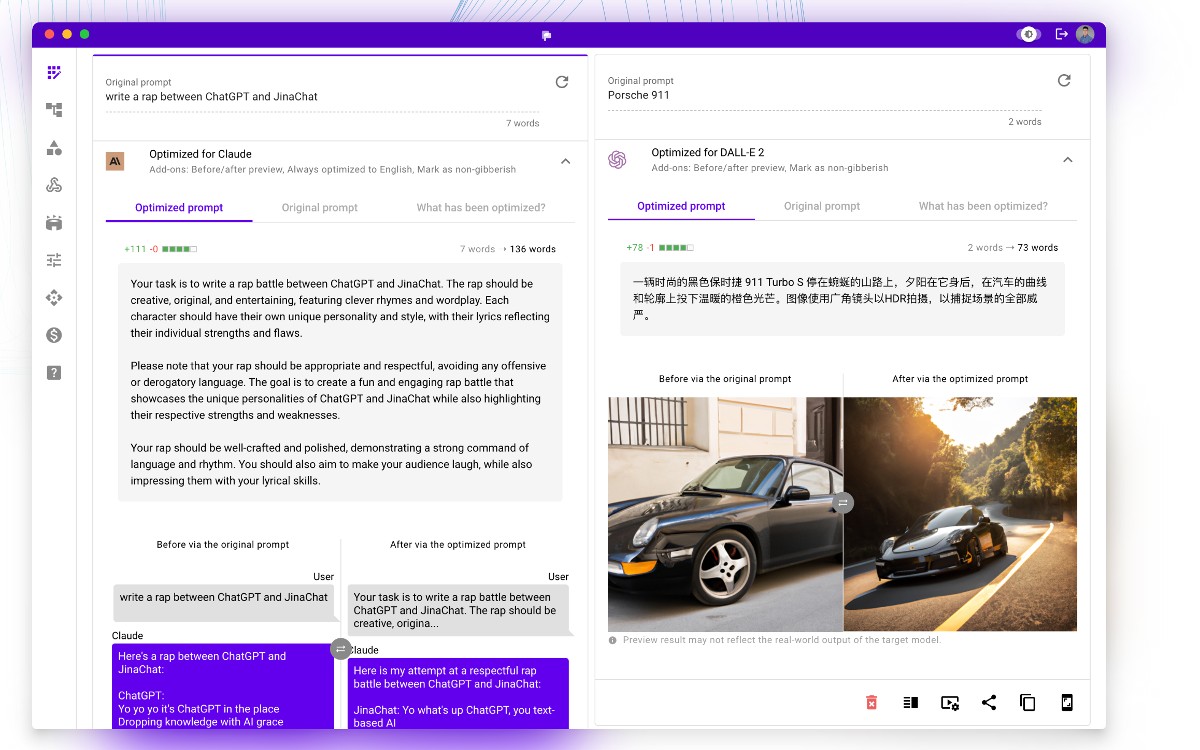This screenshot has height=750, width=1200.
Task: Click the logout icon in the top-right bar
Action: [1062, 33]
